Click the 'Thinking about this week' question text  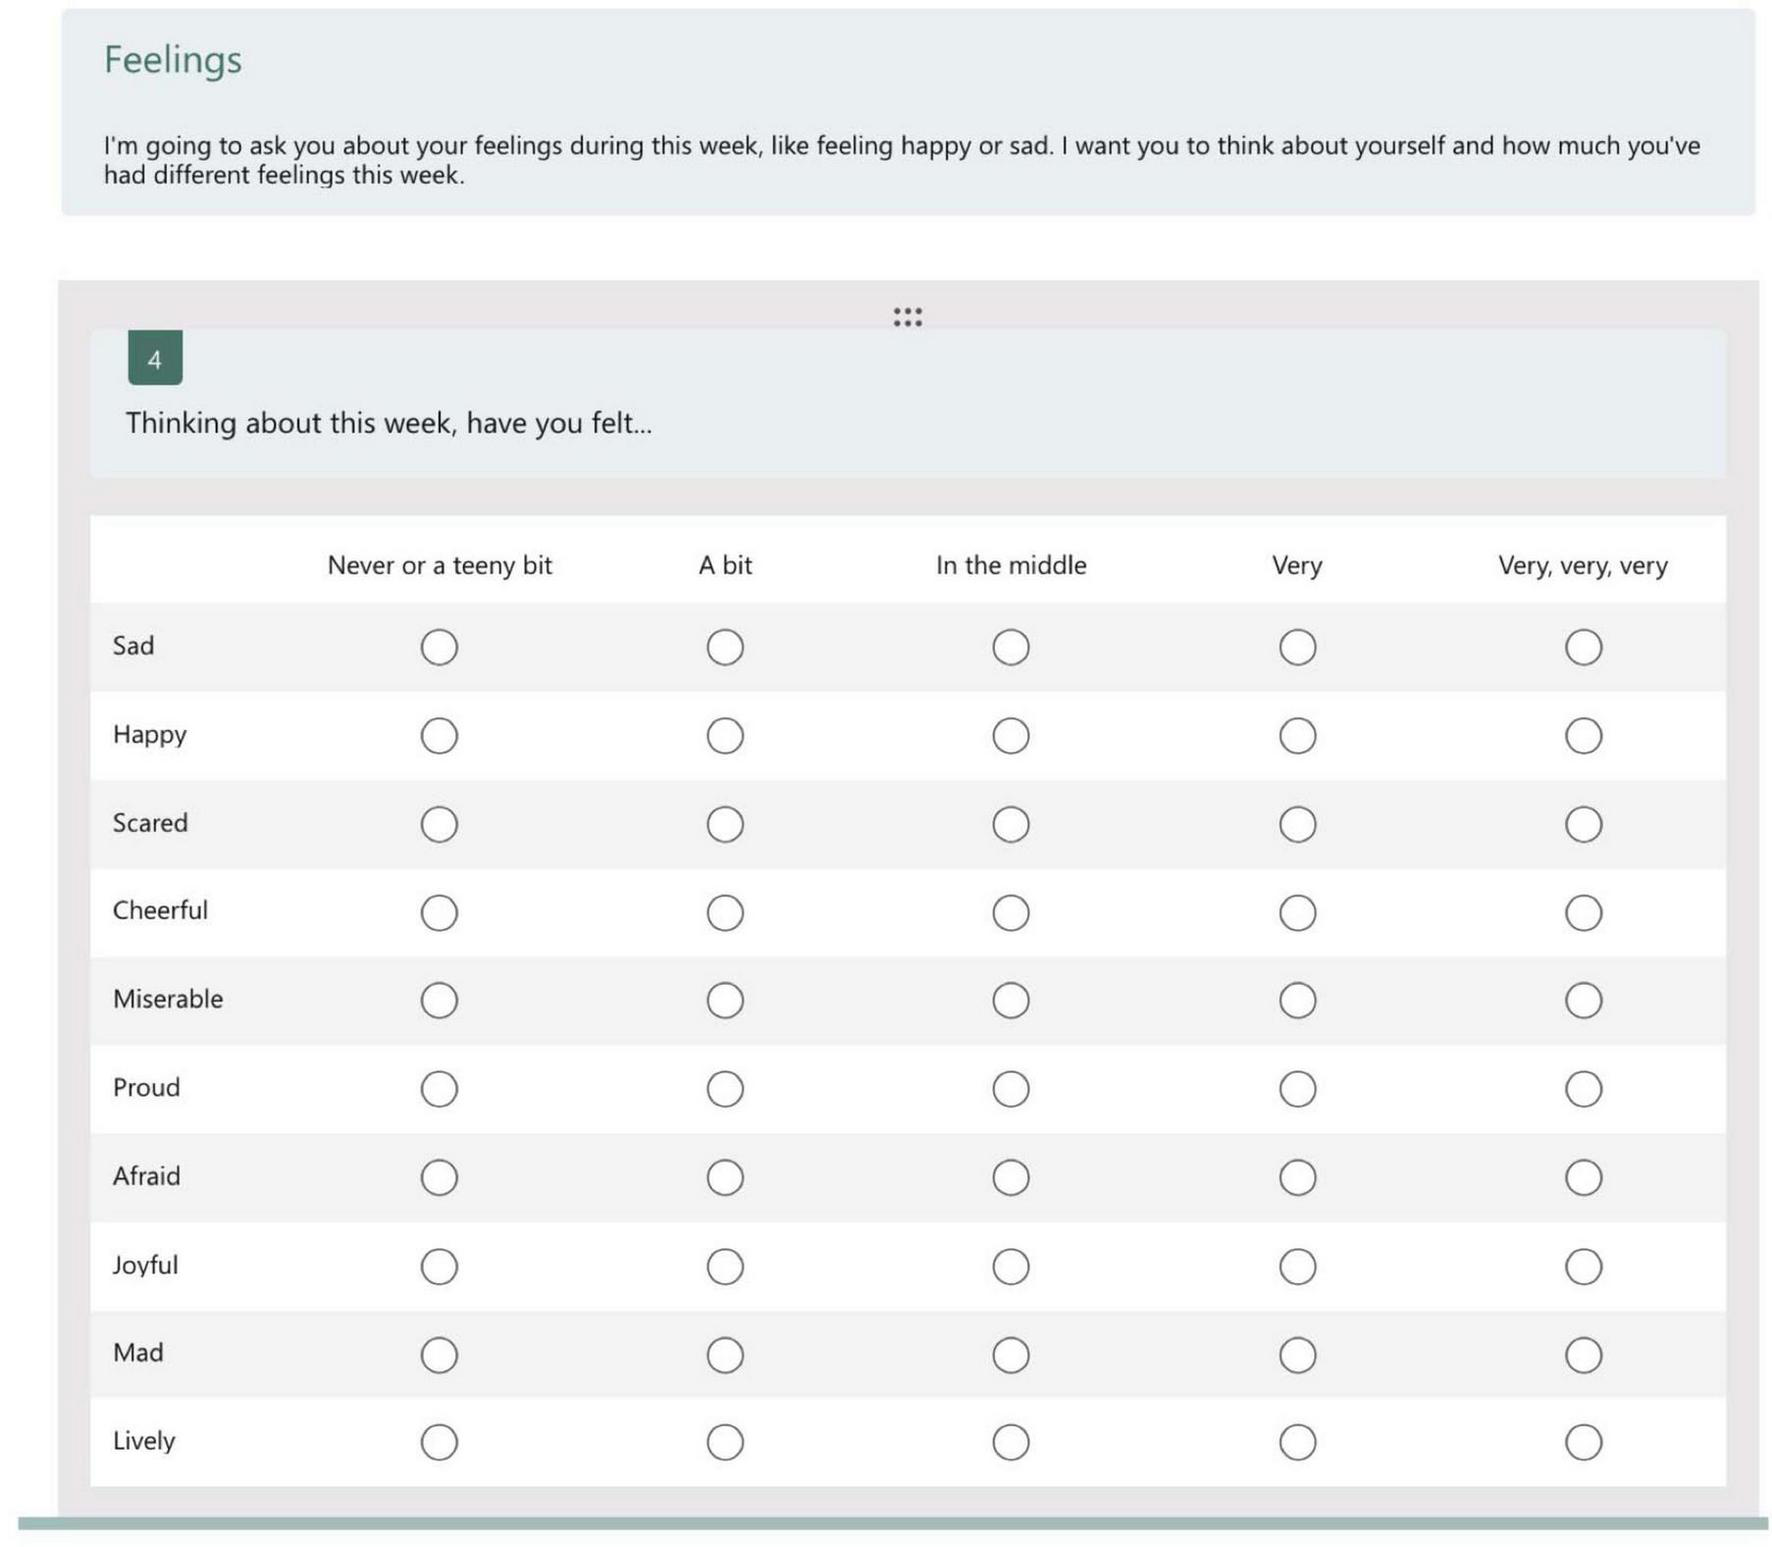pyautogui.click(x=388, y=423)
